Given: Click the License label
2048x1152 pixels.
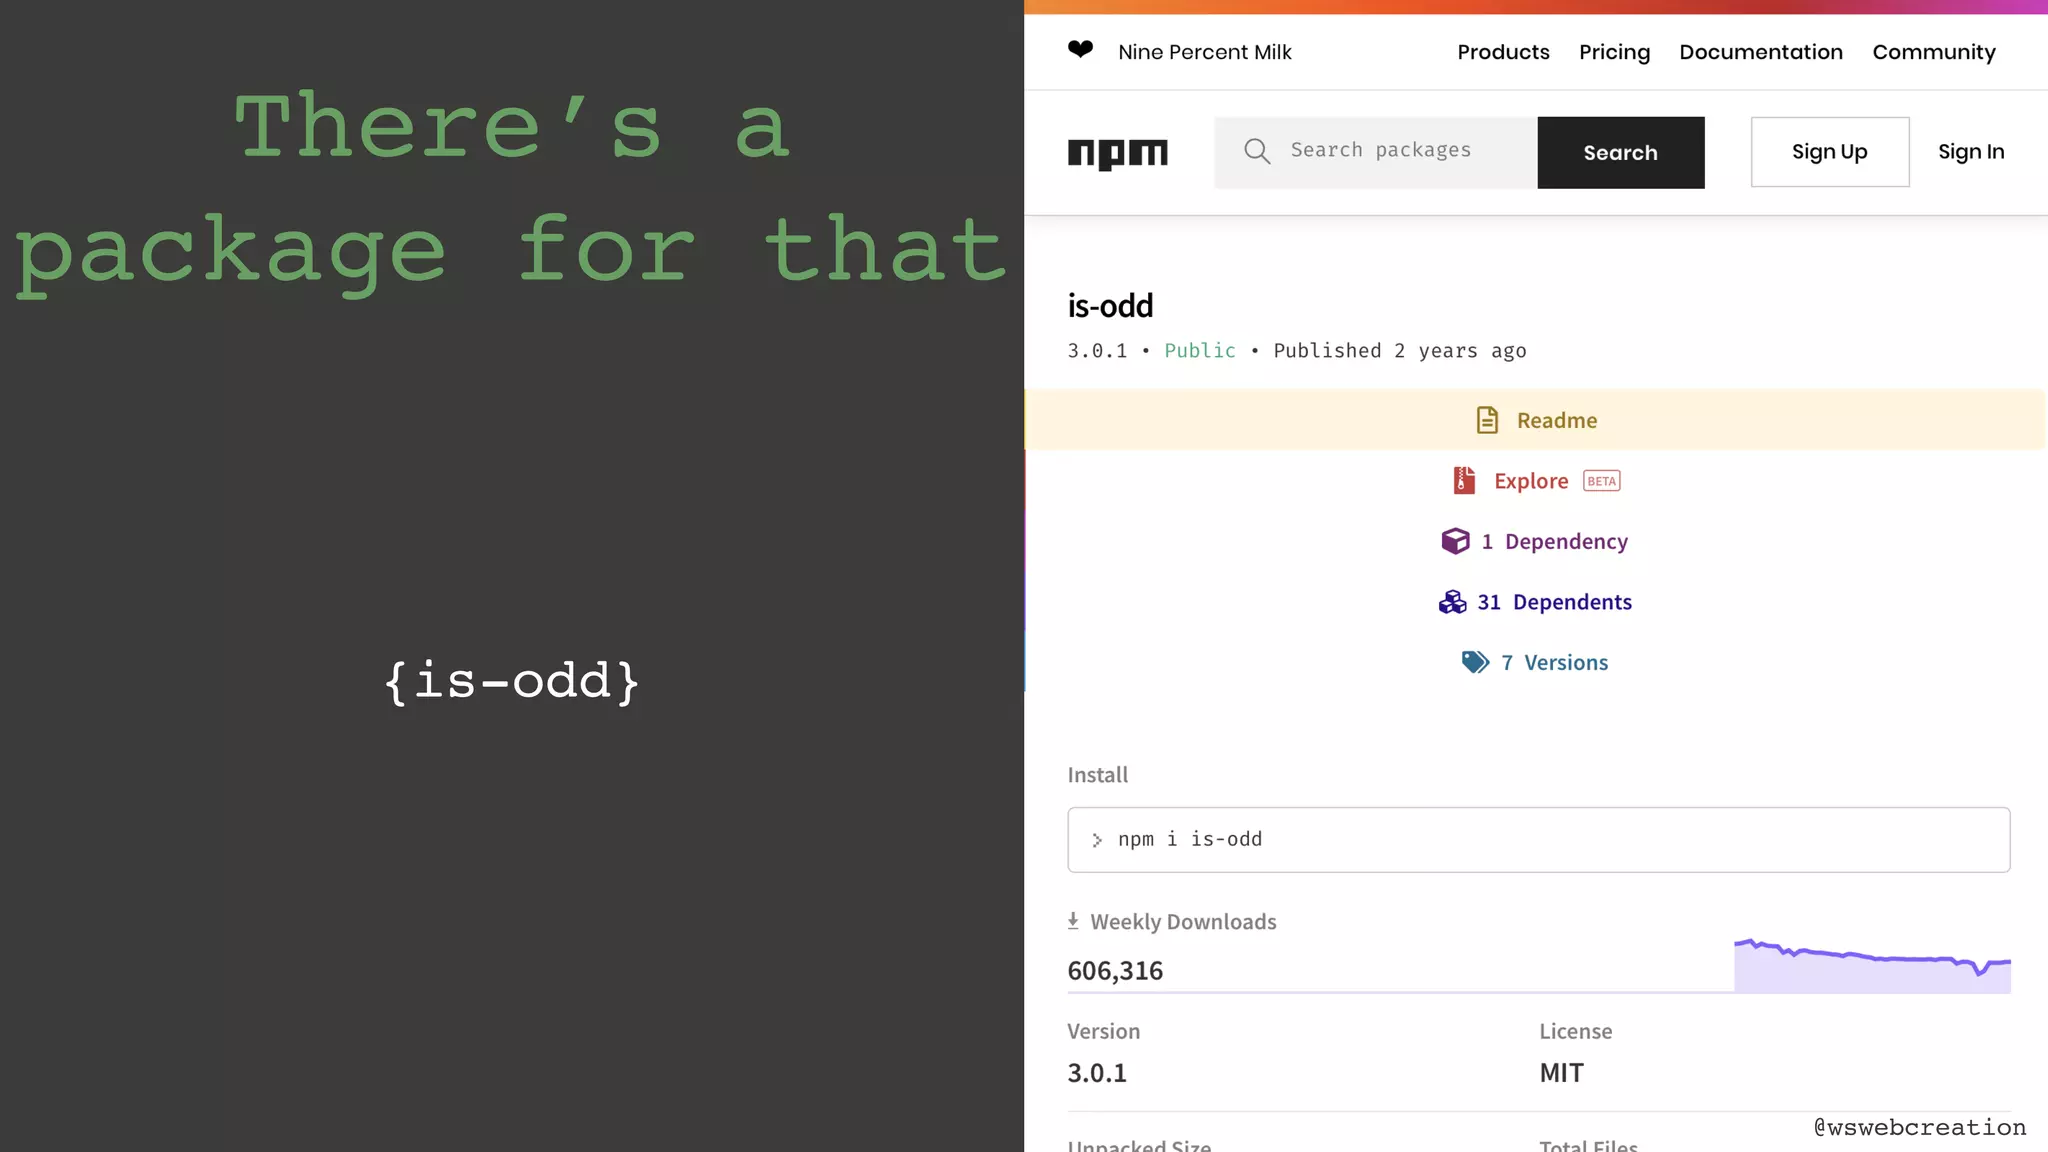Looking at the screenshot, I should coord(1575,1031).
